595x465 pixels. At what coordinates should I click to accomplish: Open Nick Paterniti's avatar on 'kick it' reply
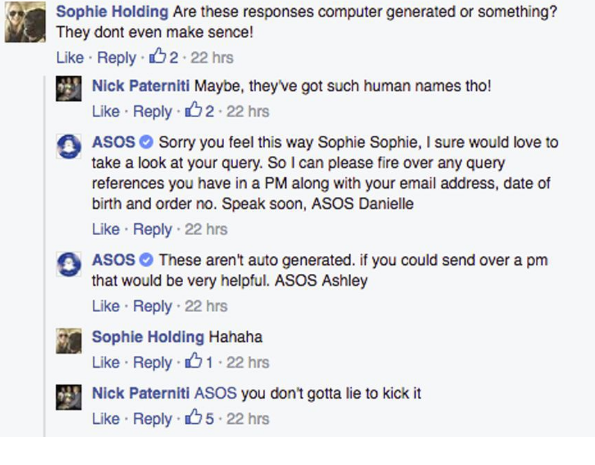point(69,397)
